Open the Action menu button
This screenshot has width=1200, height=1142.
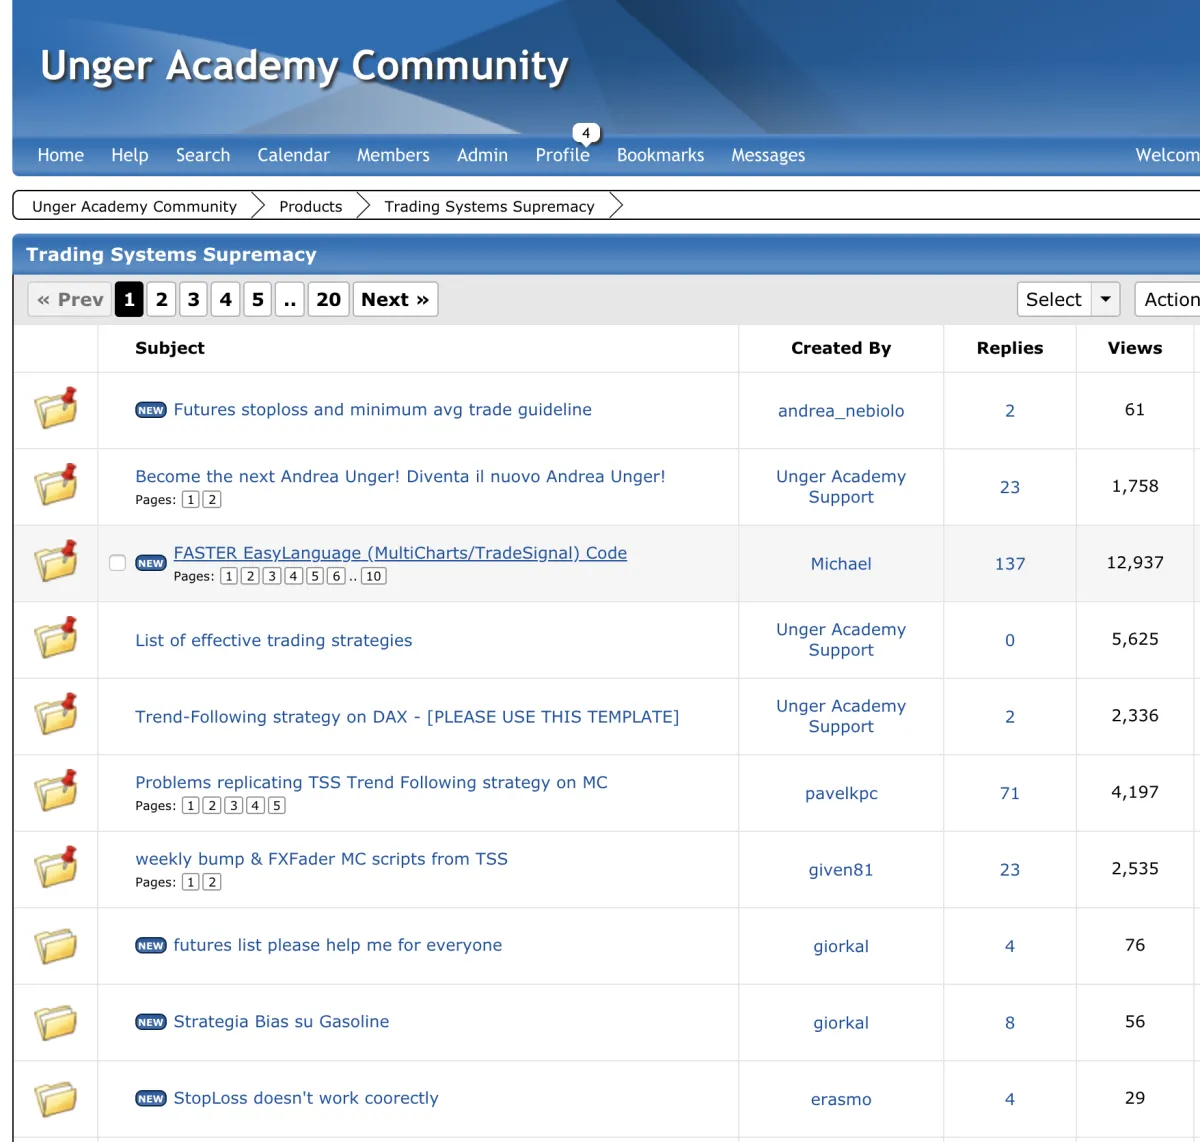[1168, 299]
